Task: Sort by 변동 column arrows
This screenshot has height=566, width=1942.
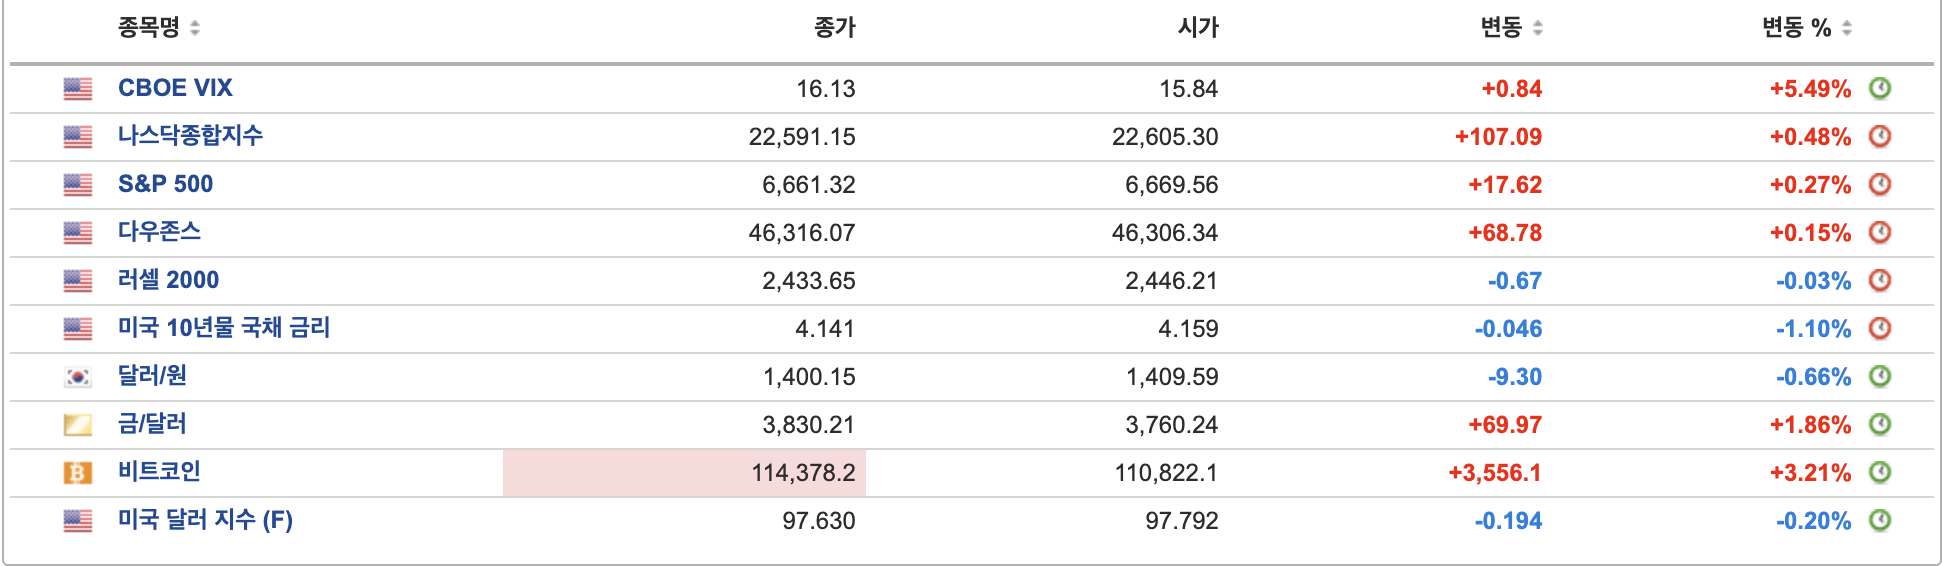Action: [x=1538, y=28]
